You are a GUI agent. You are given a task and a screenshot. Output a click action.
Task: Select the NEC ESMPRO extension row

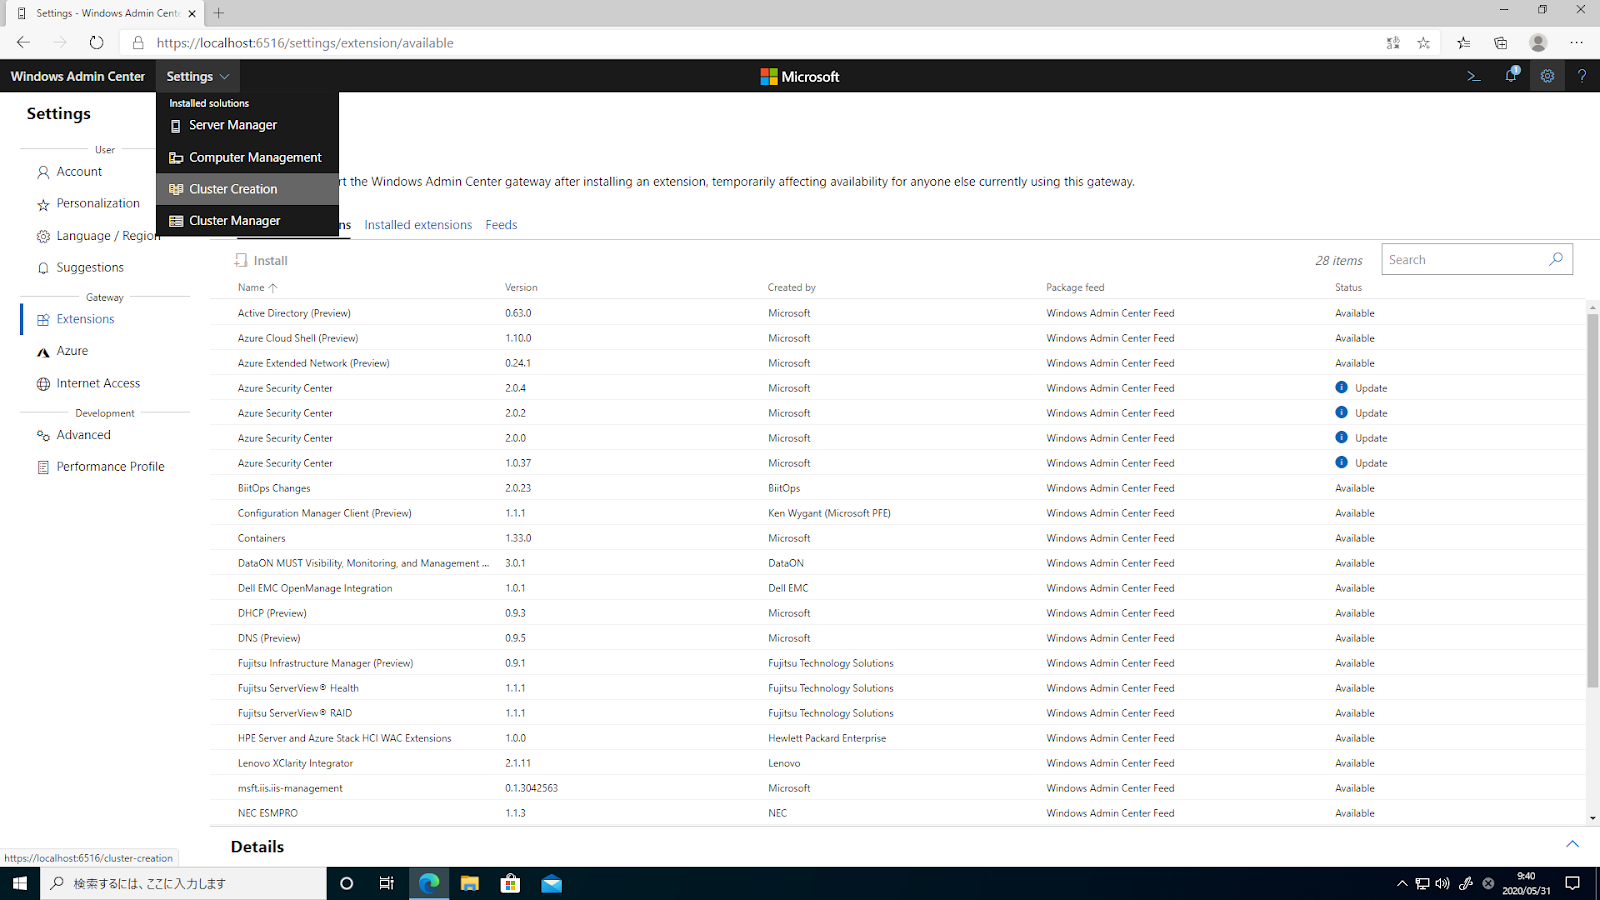tap(898, 813)
